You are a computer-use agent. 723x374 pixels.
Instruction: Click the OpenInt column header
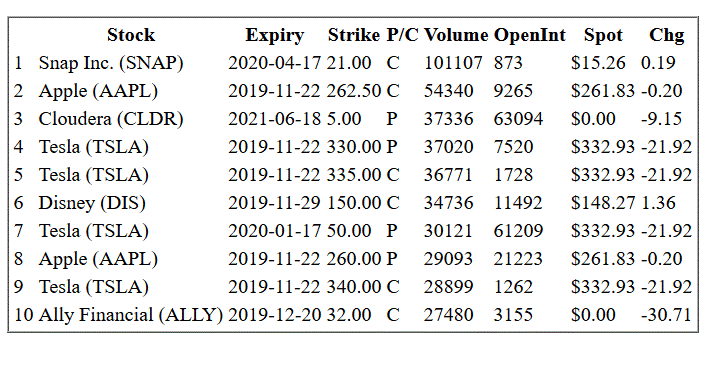click(x=529, y=35)
